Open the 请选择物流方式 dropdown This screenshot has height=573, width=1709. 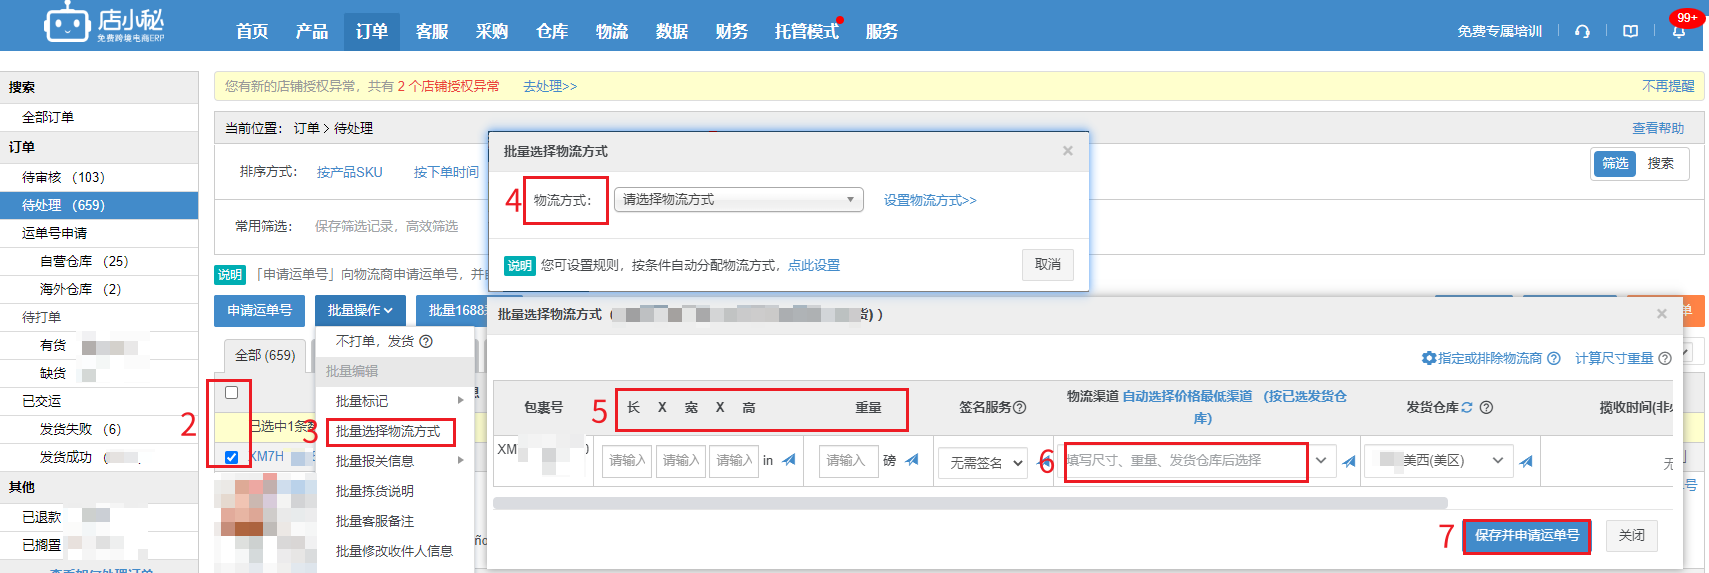(x=738, y=200)
